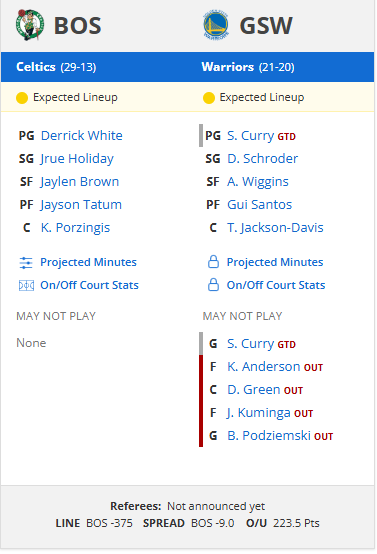Open Derrick White's player page
Image resolution: width=377 pixels, height=554 pixels.
click(x=82, y=136)
